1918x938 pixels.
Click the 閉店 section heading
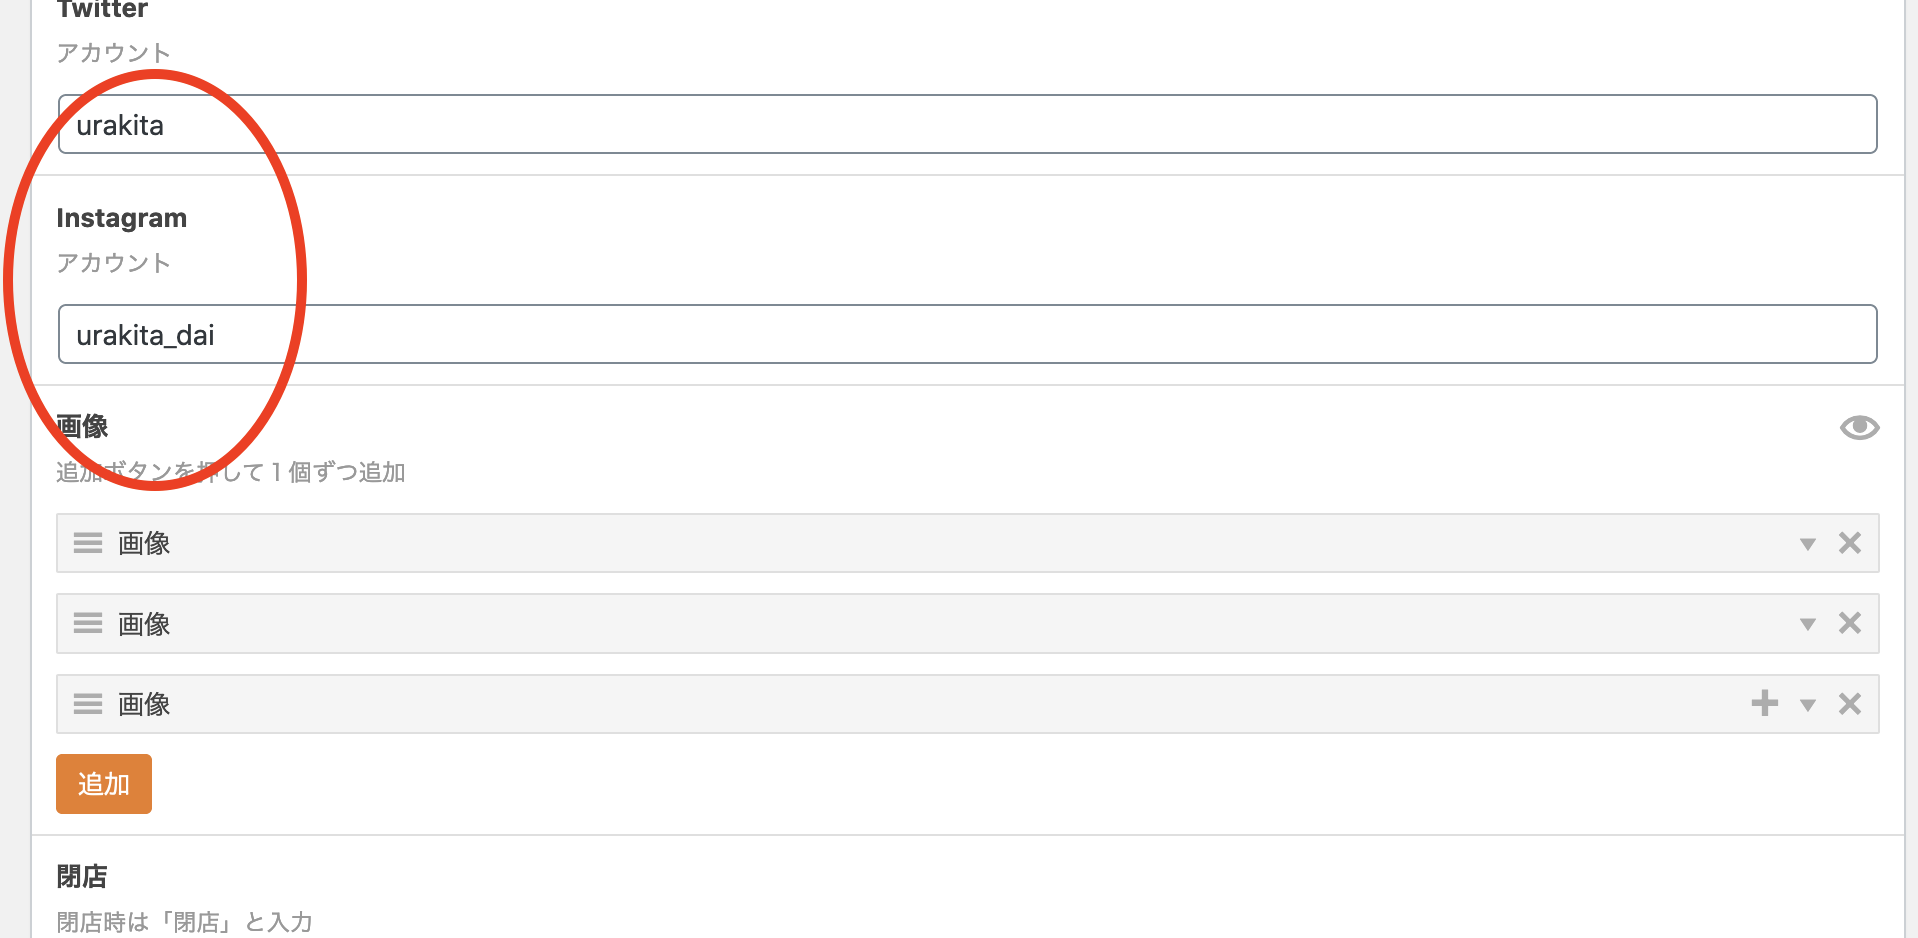click(x=82, y=877)
